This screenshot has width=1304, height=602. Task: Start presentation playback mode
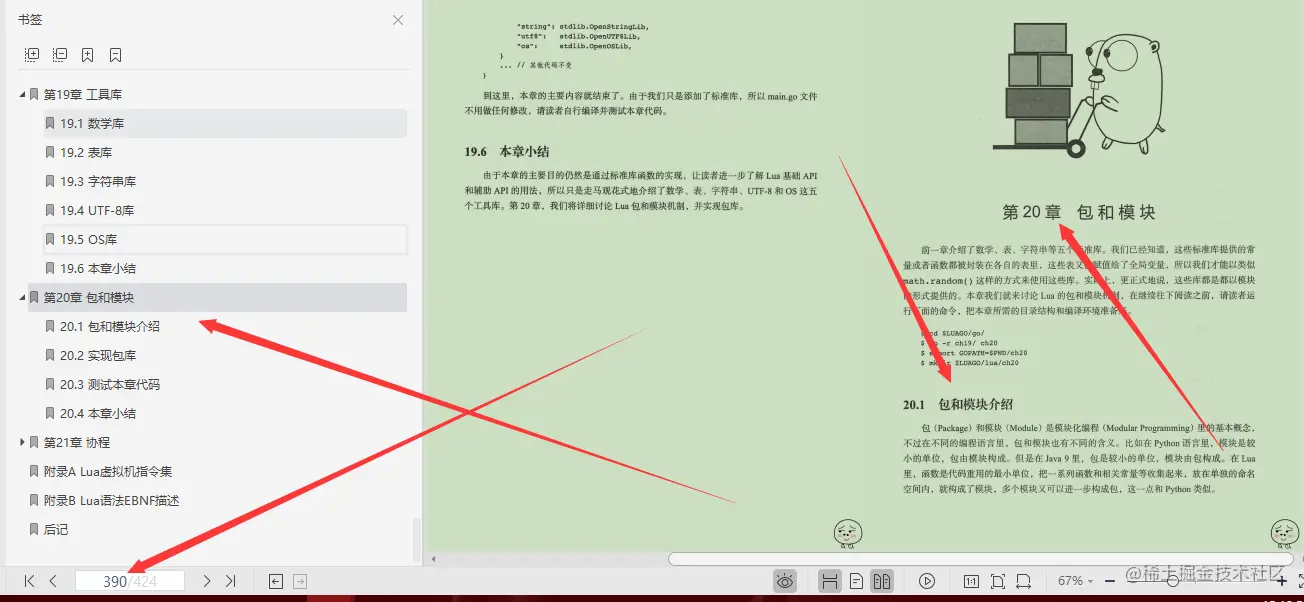pyautogui.click(x=928, y=580)
